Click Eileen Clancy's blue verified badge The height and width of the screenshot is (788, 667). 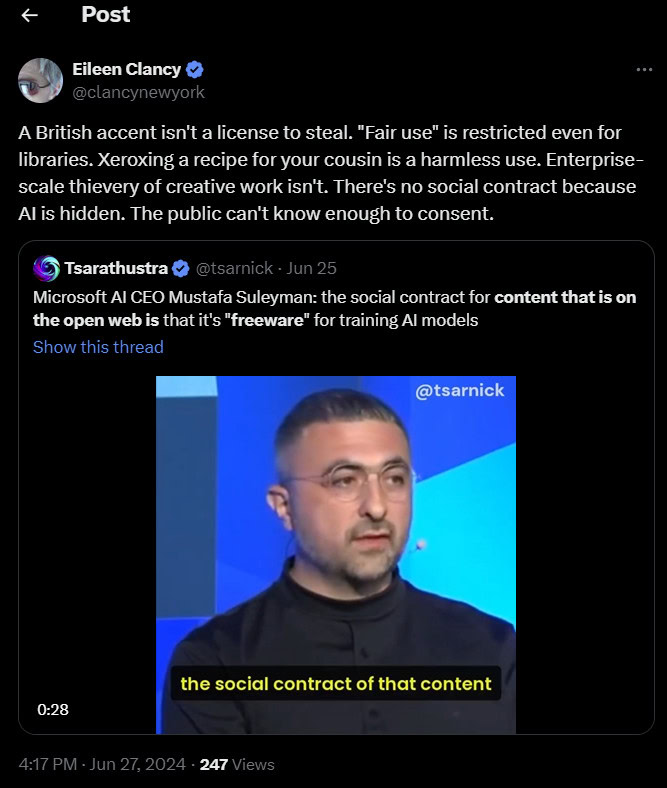[195, 69]
